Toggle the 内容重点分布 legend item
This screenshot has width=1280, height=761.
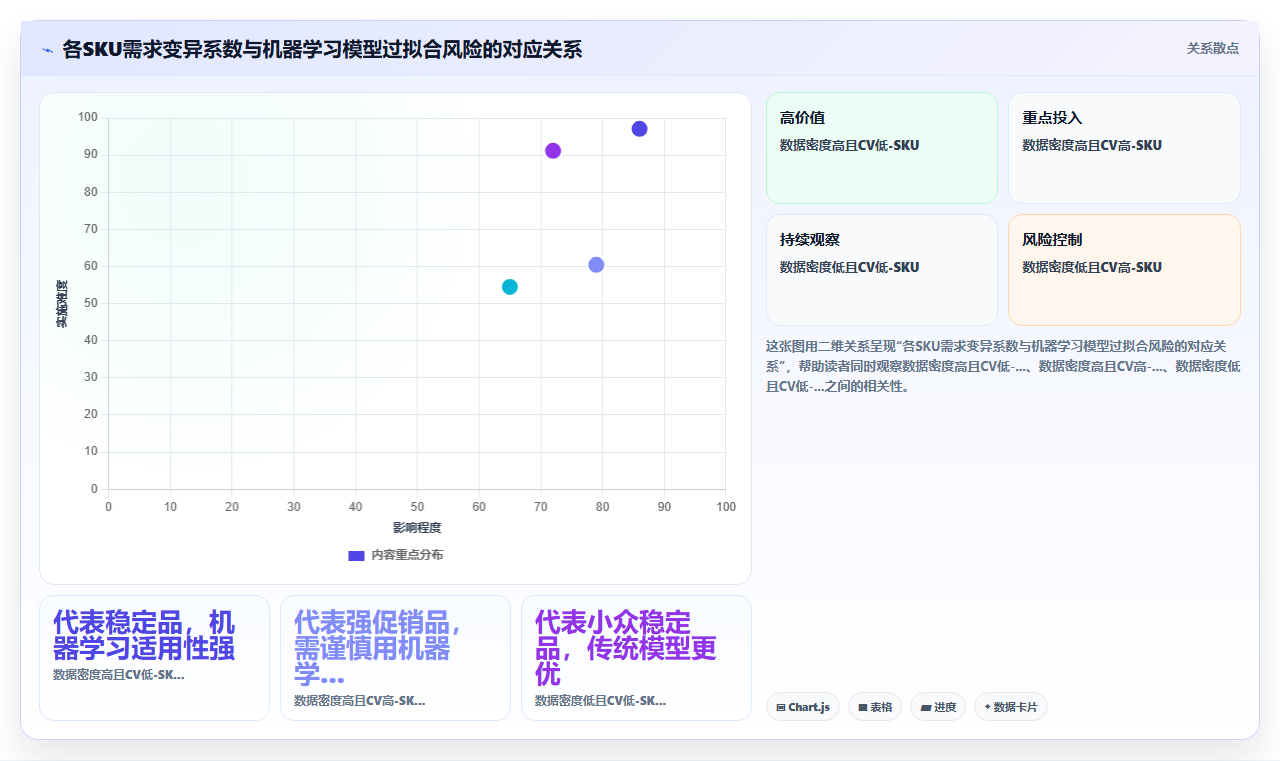(x=395, y=555)
